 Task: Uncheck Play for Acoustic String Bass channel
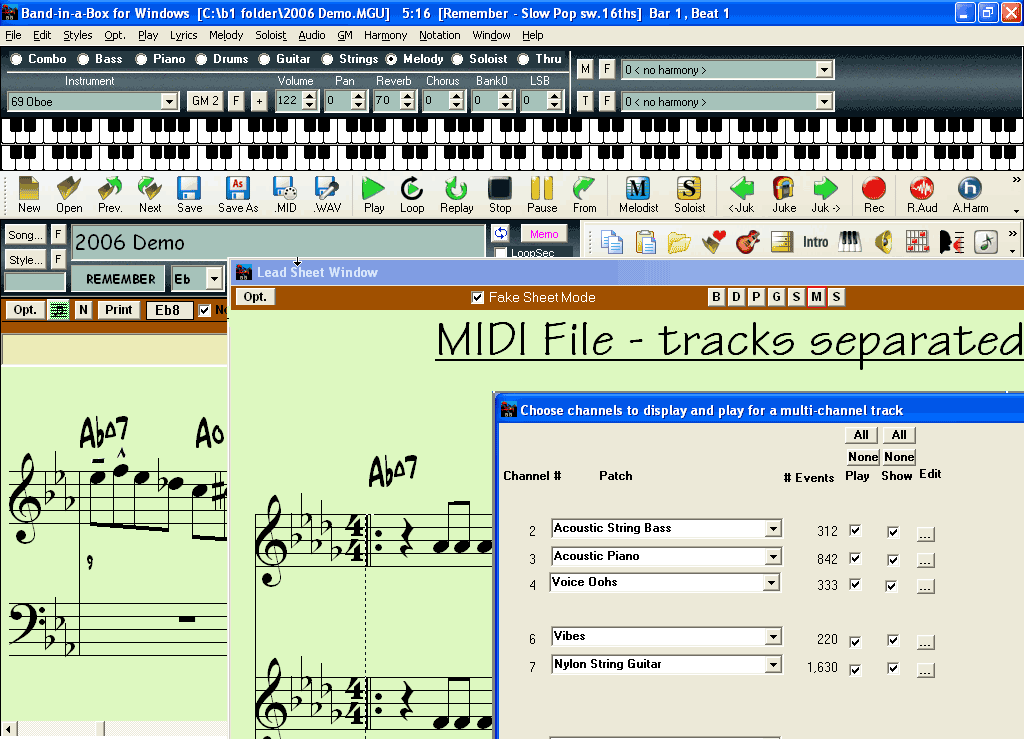(855, 531)
